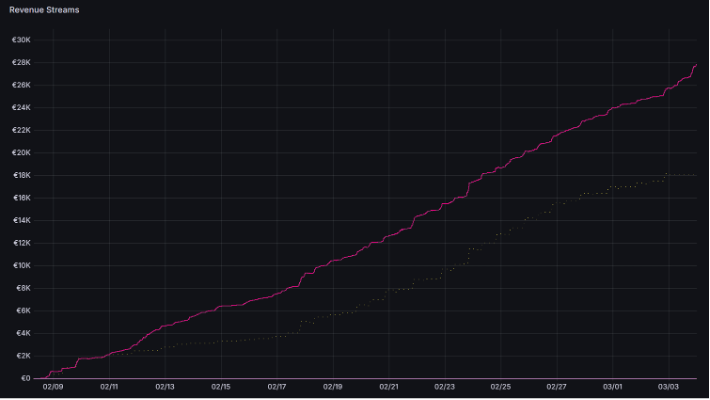Select the 02/15 date on x-axis

[221, 387]
